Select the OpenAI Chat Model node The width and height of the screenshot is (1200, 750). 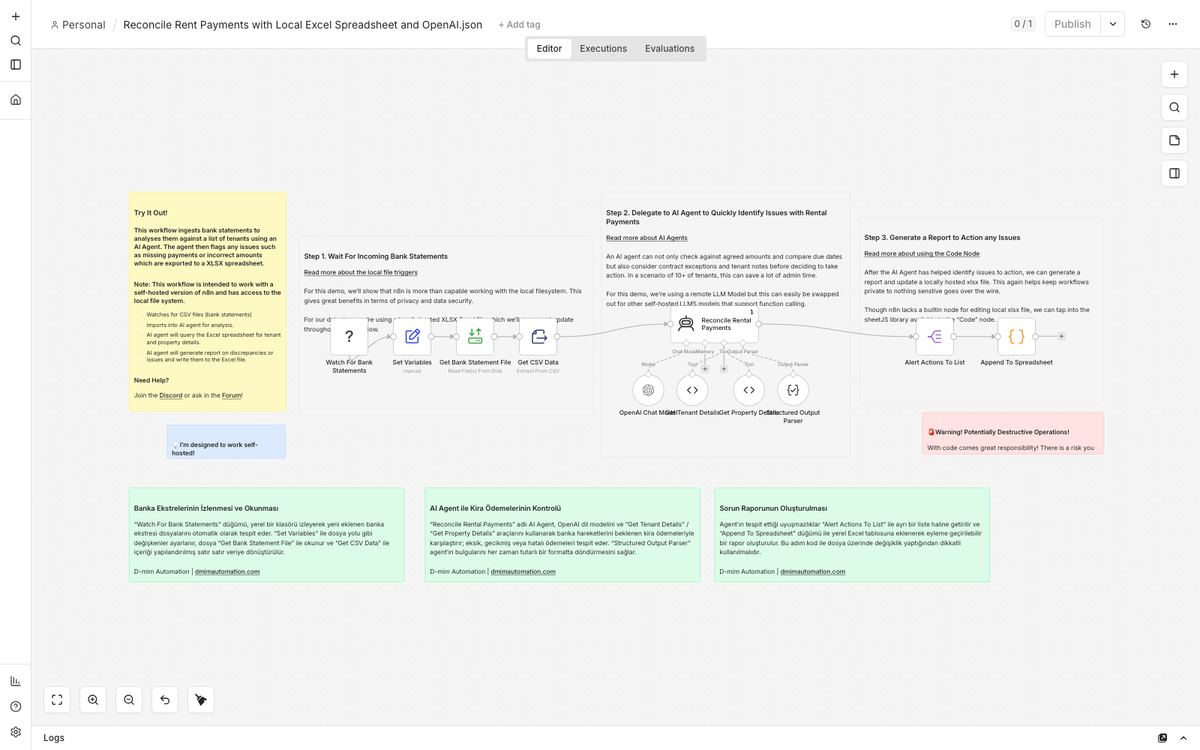(x=648, y=390)
